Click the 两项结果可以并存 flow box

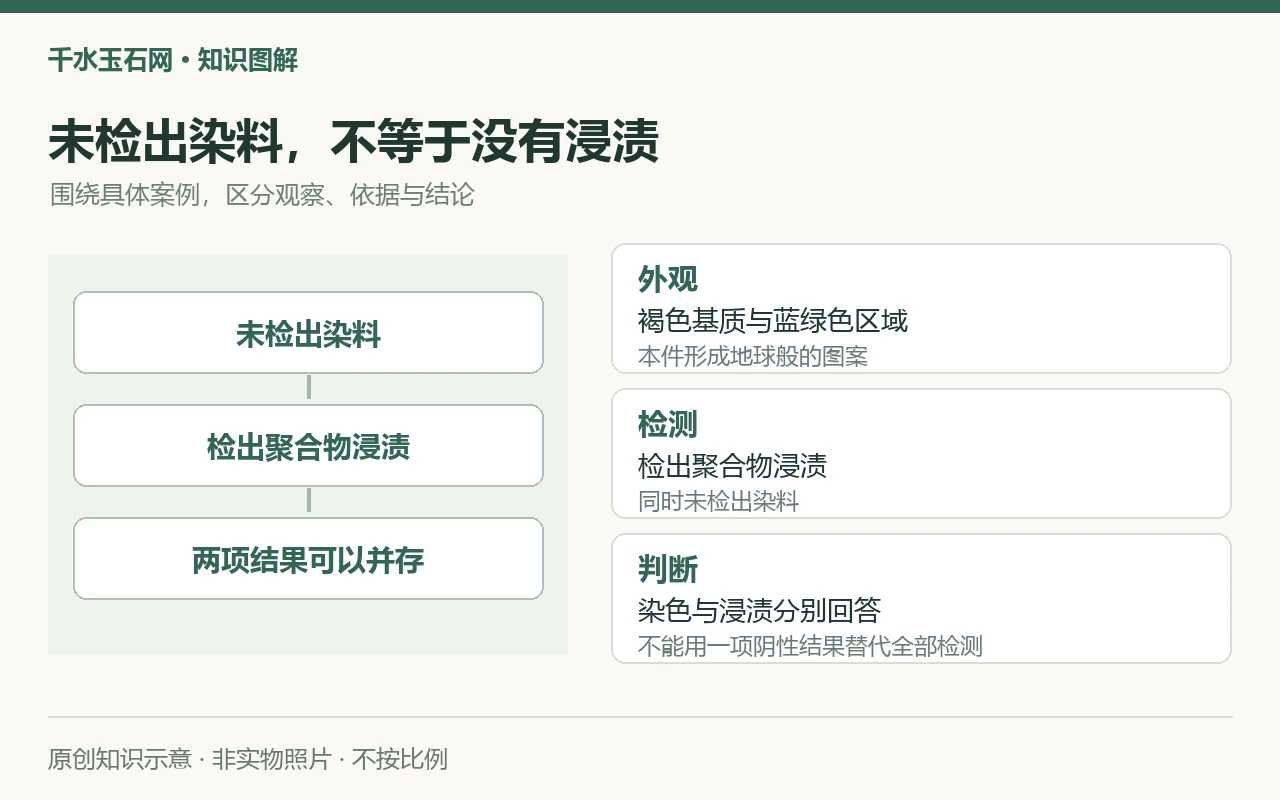[x=308, y=559]
